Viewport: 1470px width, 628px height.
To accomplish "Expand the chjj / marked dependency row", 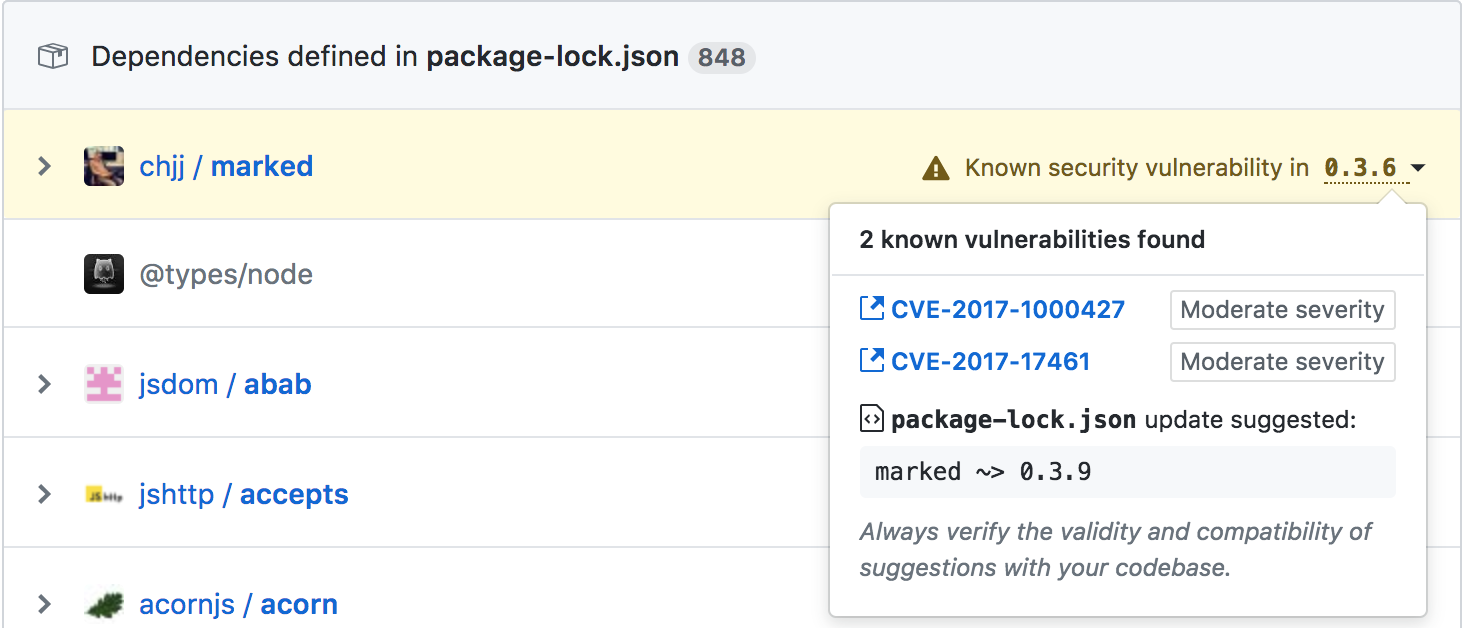I will pos(44,166).
